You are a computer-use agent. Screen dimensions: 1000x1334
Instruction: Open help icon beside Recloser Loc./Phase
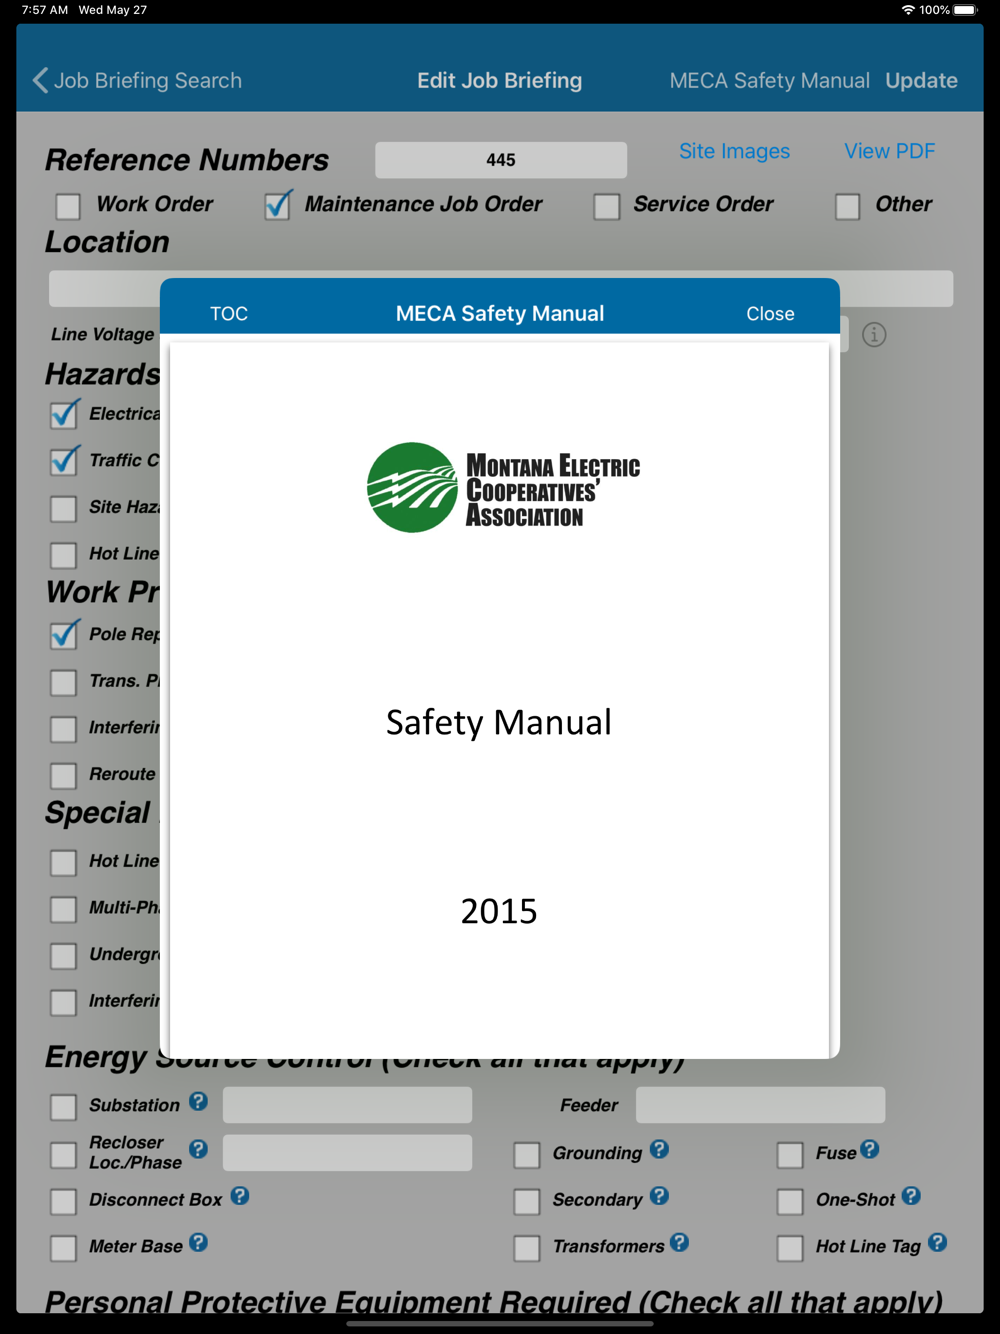coord(198,1149)
